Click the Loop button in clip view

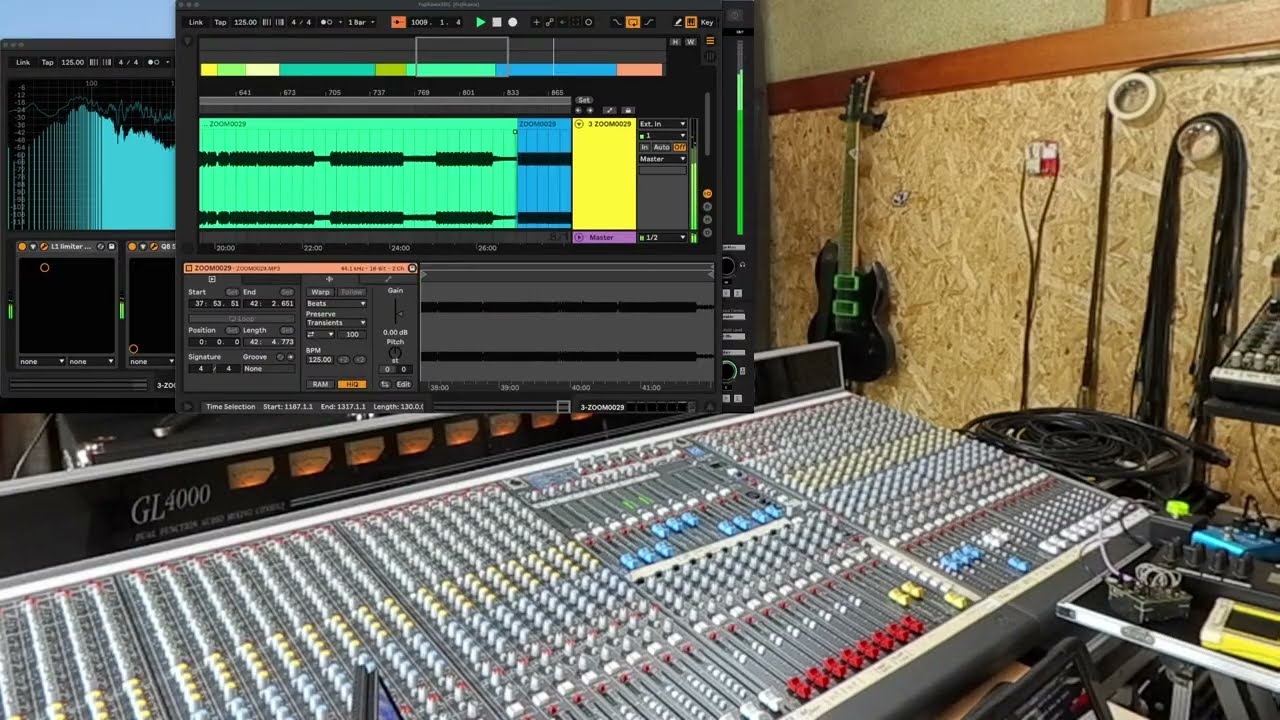(x=241, y=318)
